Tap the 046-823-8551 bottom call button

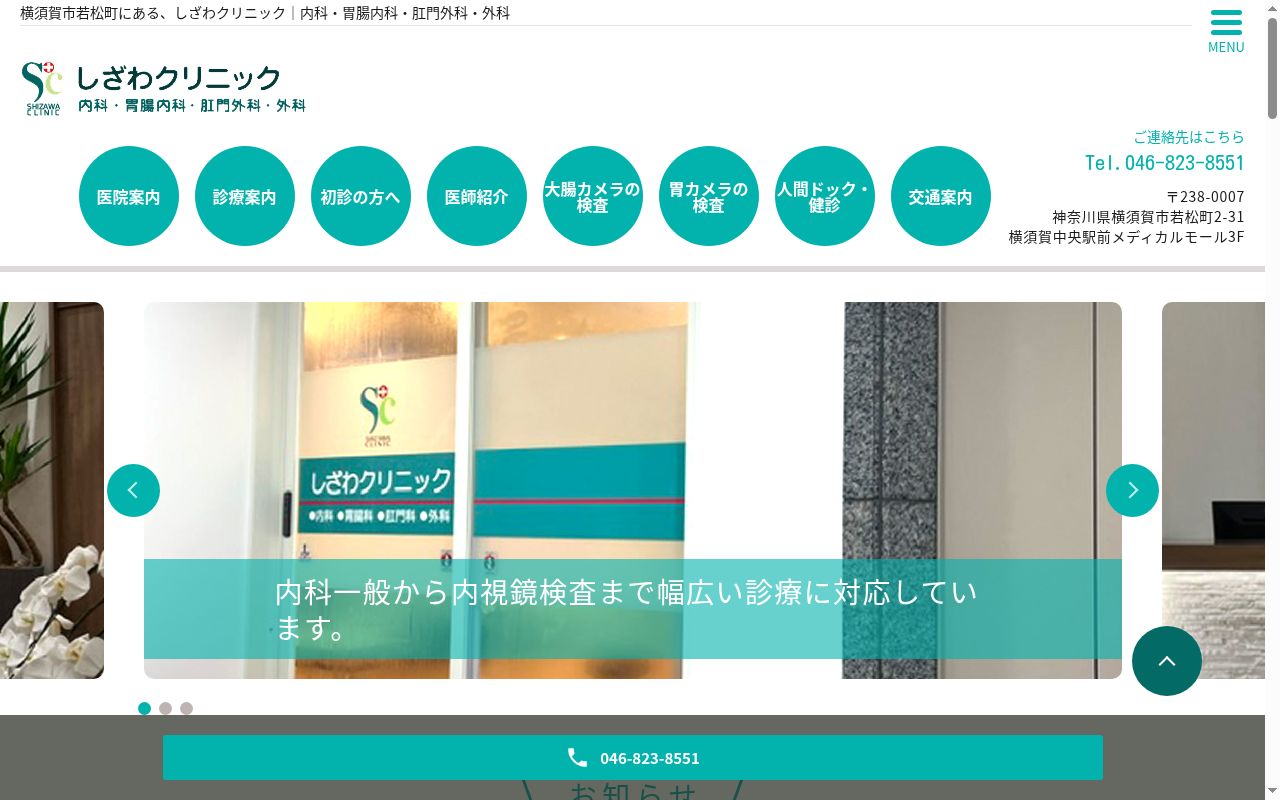[x=633, y=757]
